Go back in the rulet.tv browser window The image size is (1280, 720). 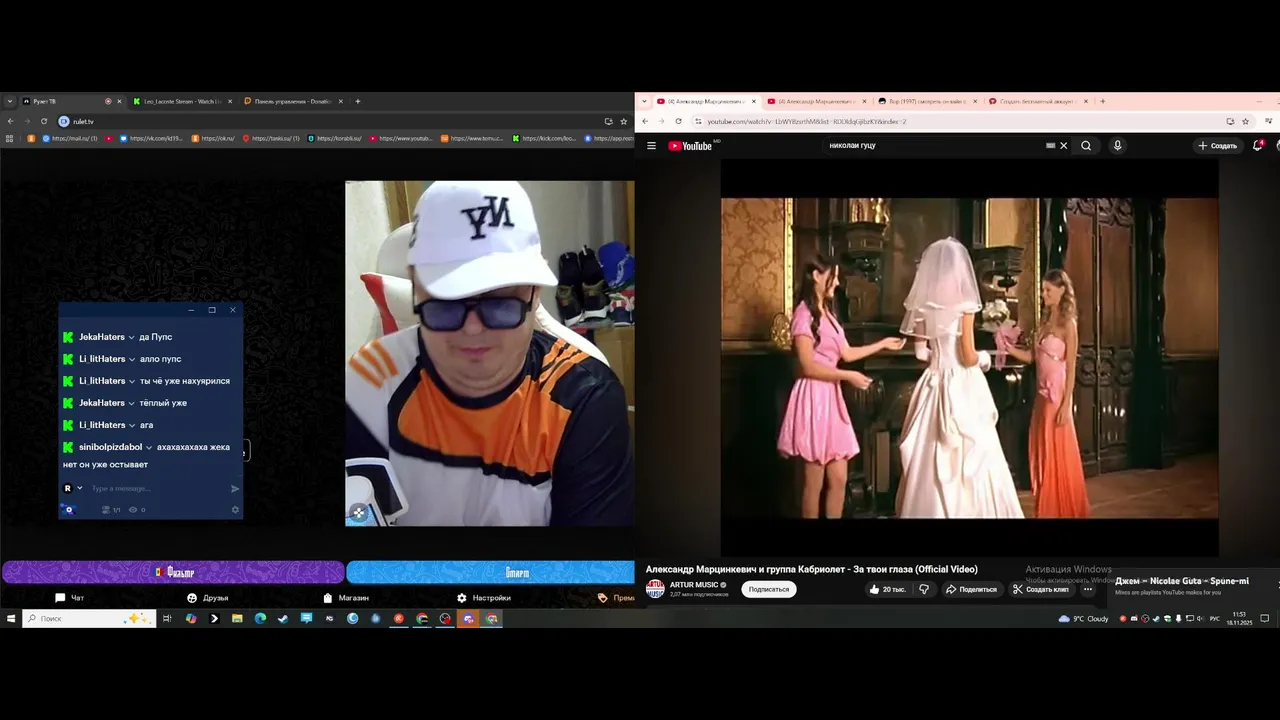tap(10, 121)
